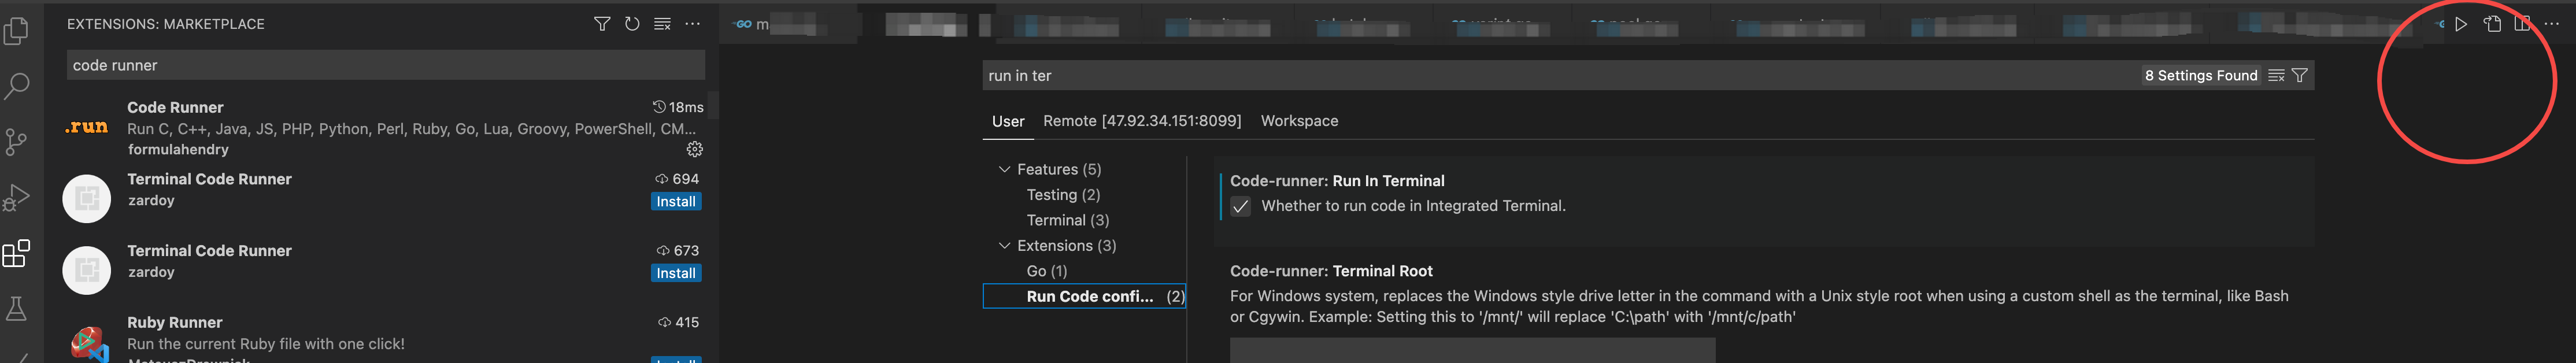2576x363 pixels.
Task: Toggle the Run In Terminal checkbox
Action: click(1241, 207)
